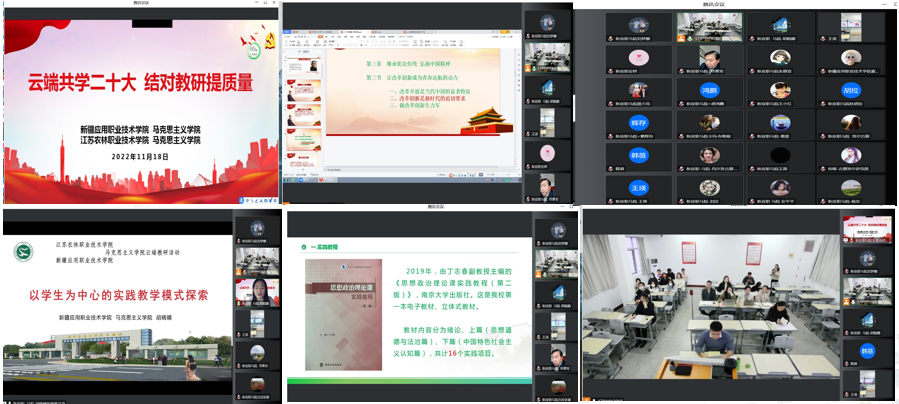899x404 pixels.
Task: Click the 王涛 projector room tile in gallery
Action: [851, 27]
